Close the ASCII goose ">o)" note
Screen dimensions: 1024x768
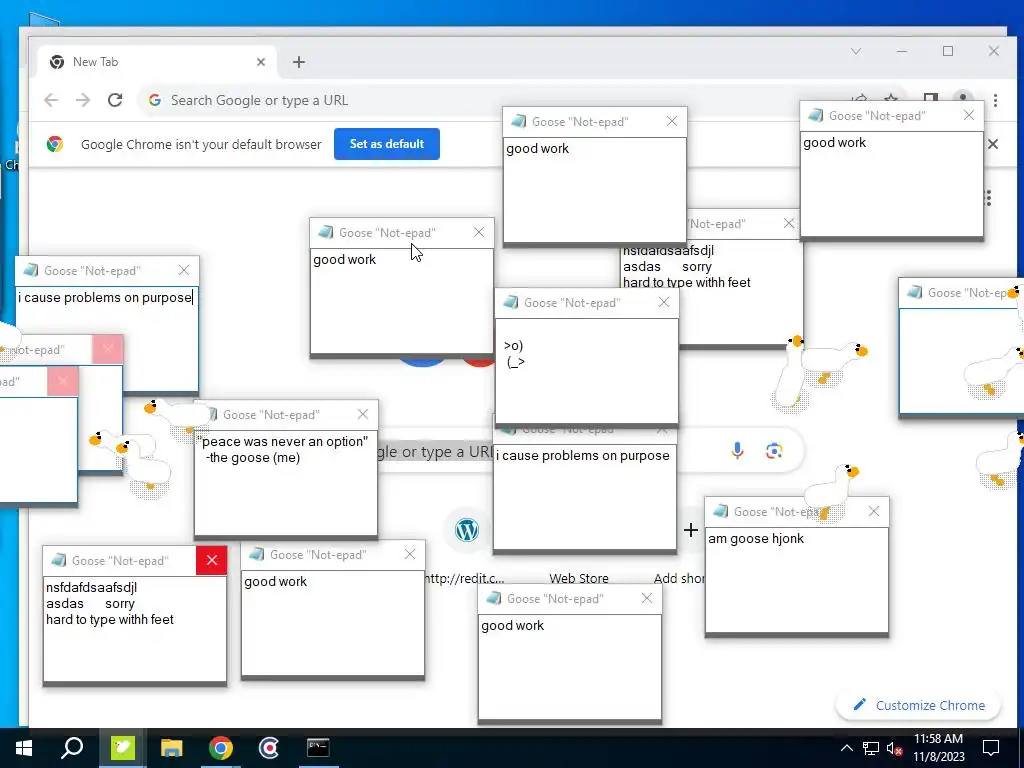point(664,302)
